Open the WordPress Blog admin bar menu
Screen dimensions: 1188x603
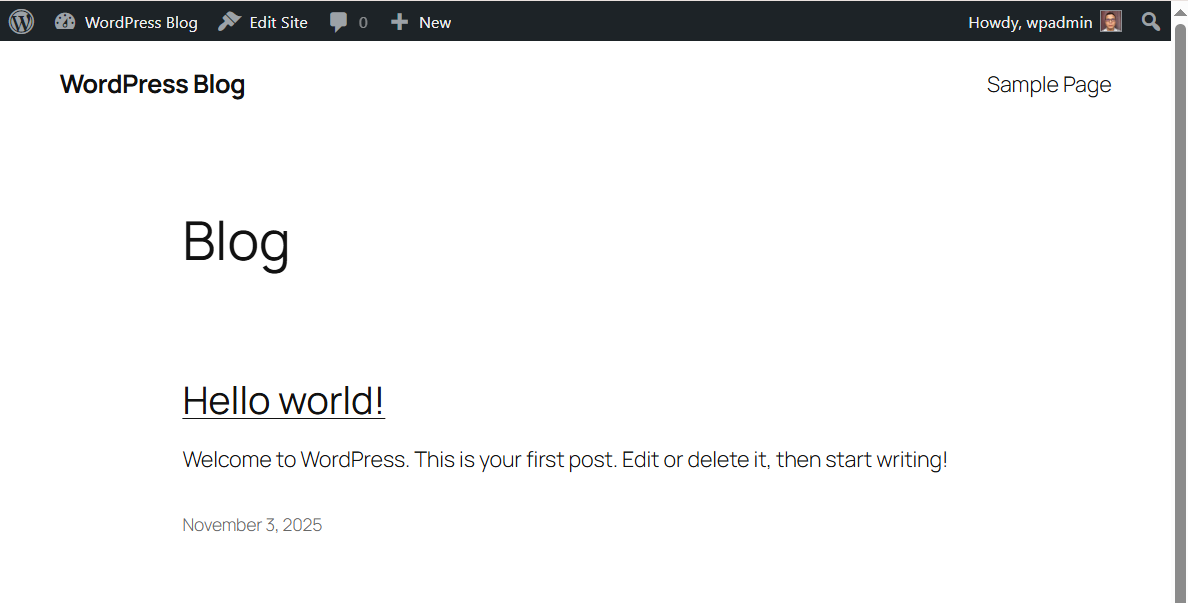141,22
